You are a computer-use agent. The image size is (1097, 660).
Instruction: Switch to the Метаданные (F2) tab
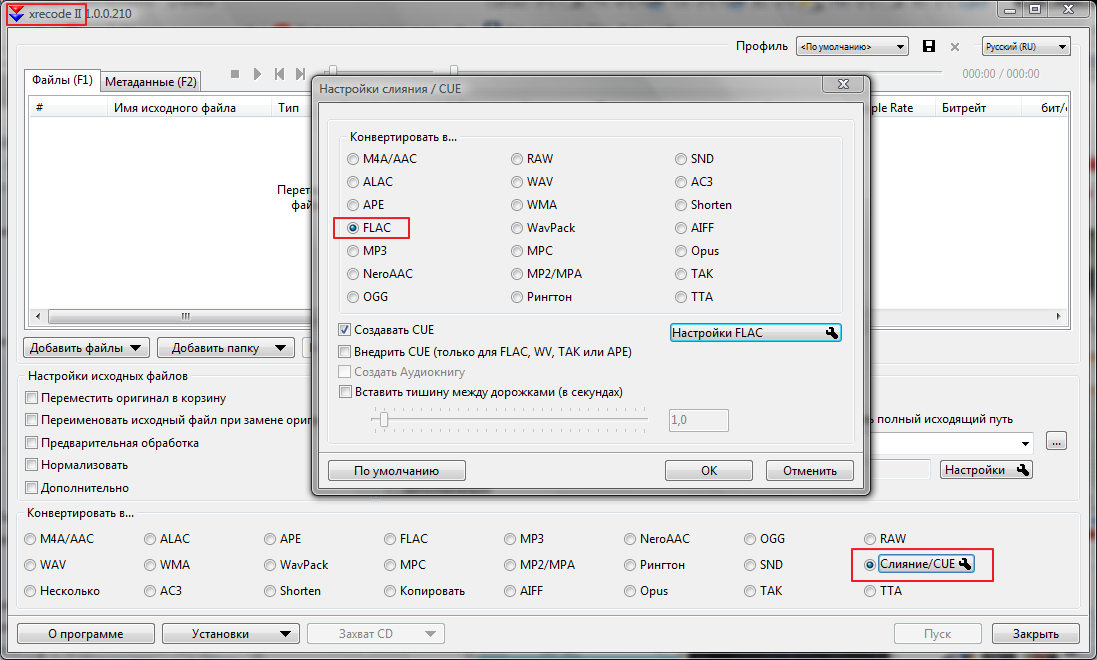[151, 81]
